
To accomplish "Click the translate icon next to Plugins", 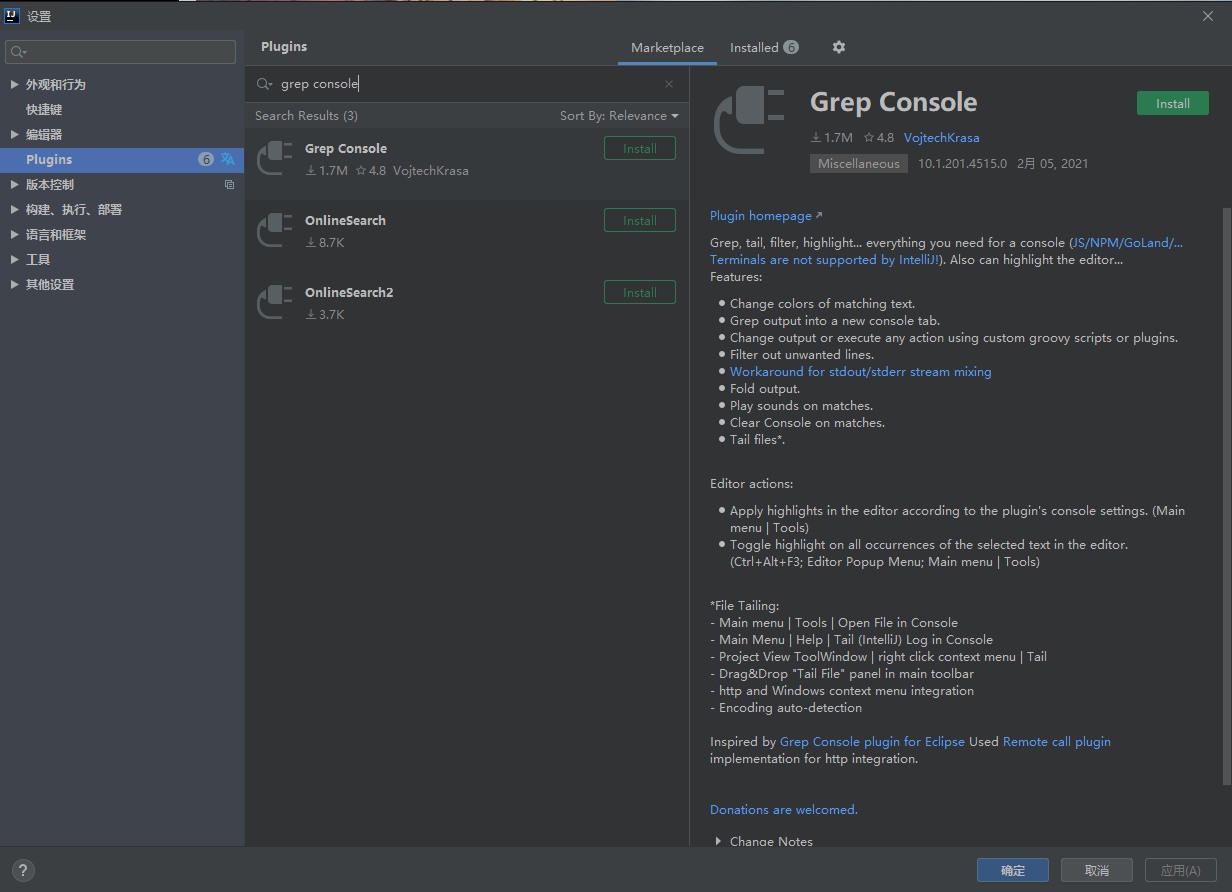I will click(228, 159).
